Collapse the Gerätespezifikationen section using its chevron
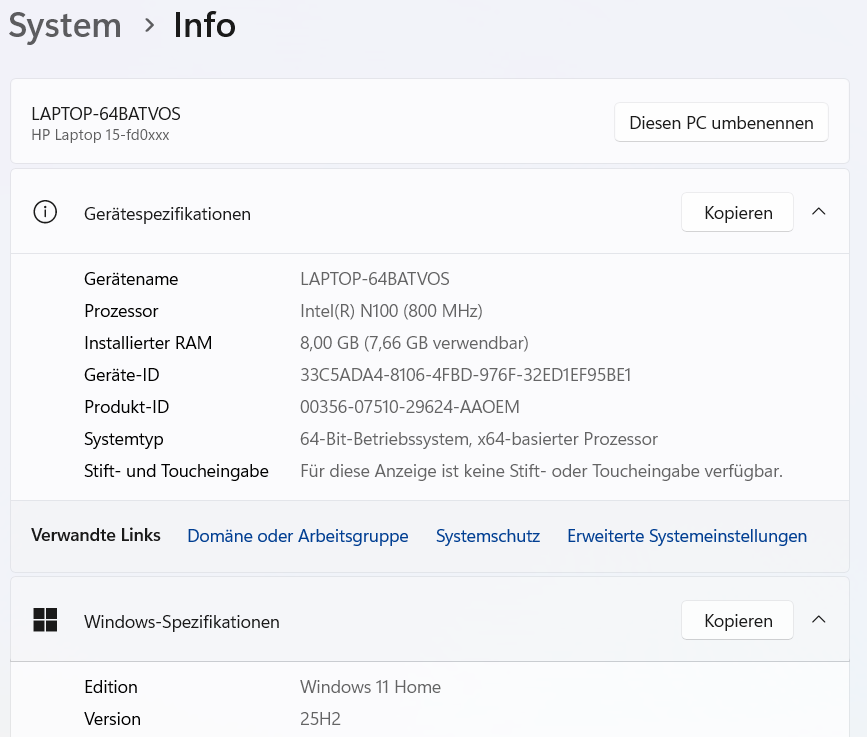867x737 pixels. (818, 212)
